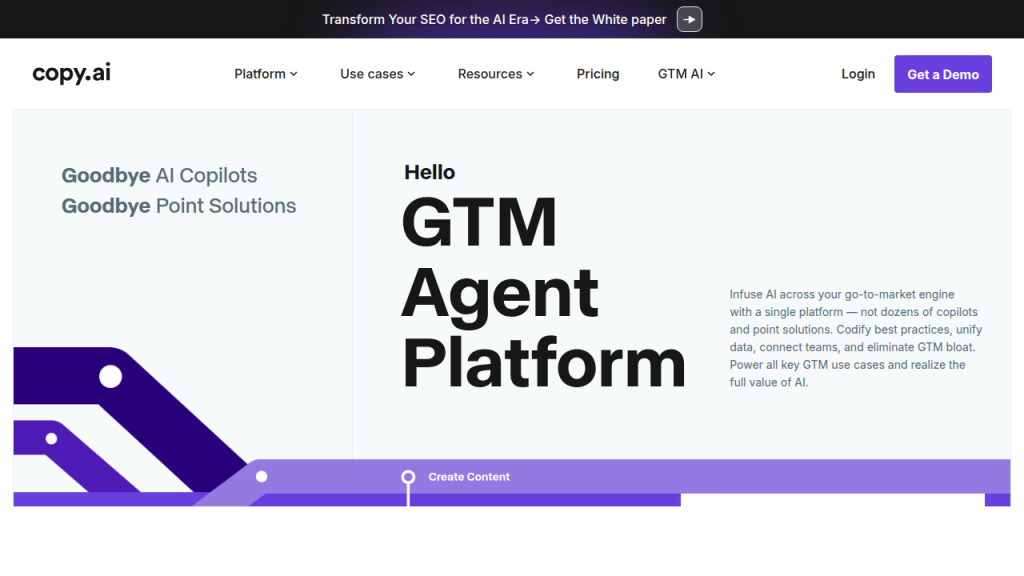Click the Hello text above the headline
This screenshot has height=576, width=1024.
click(429, 172)
